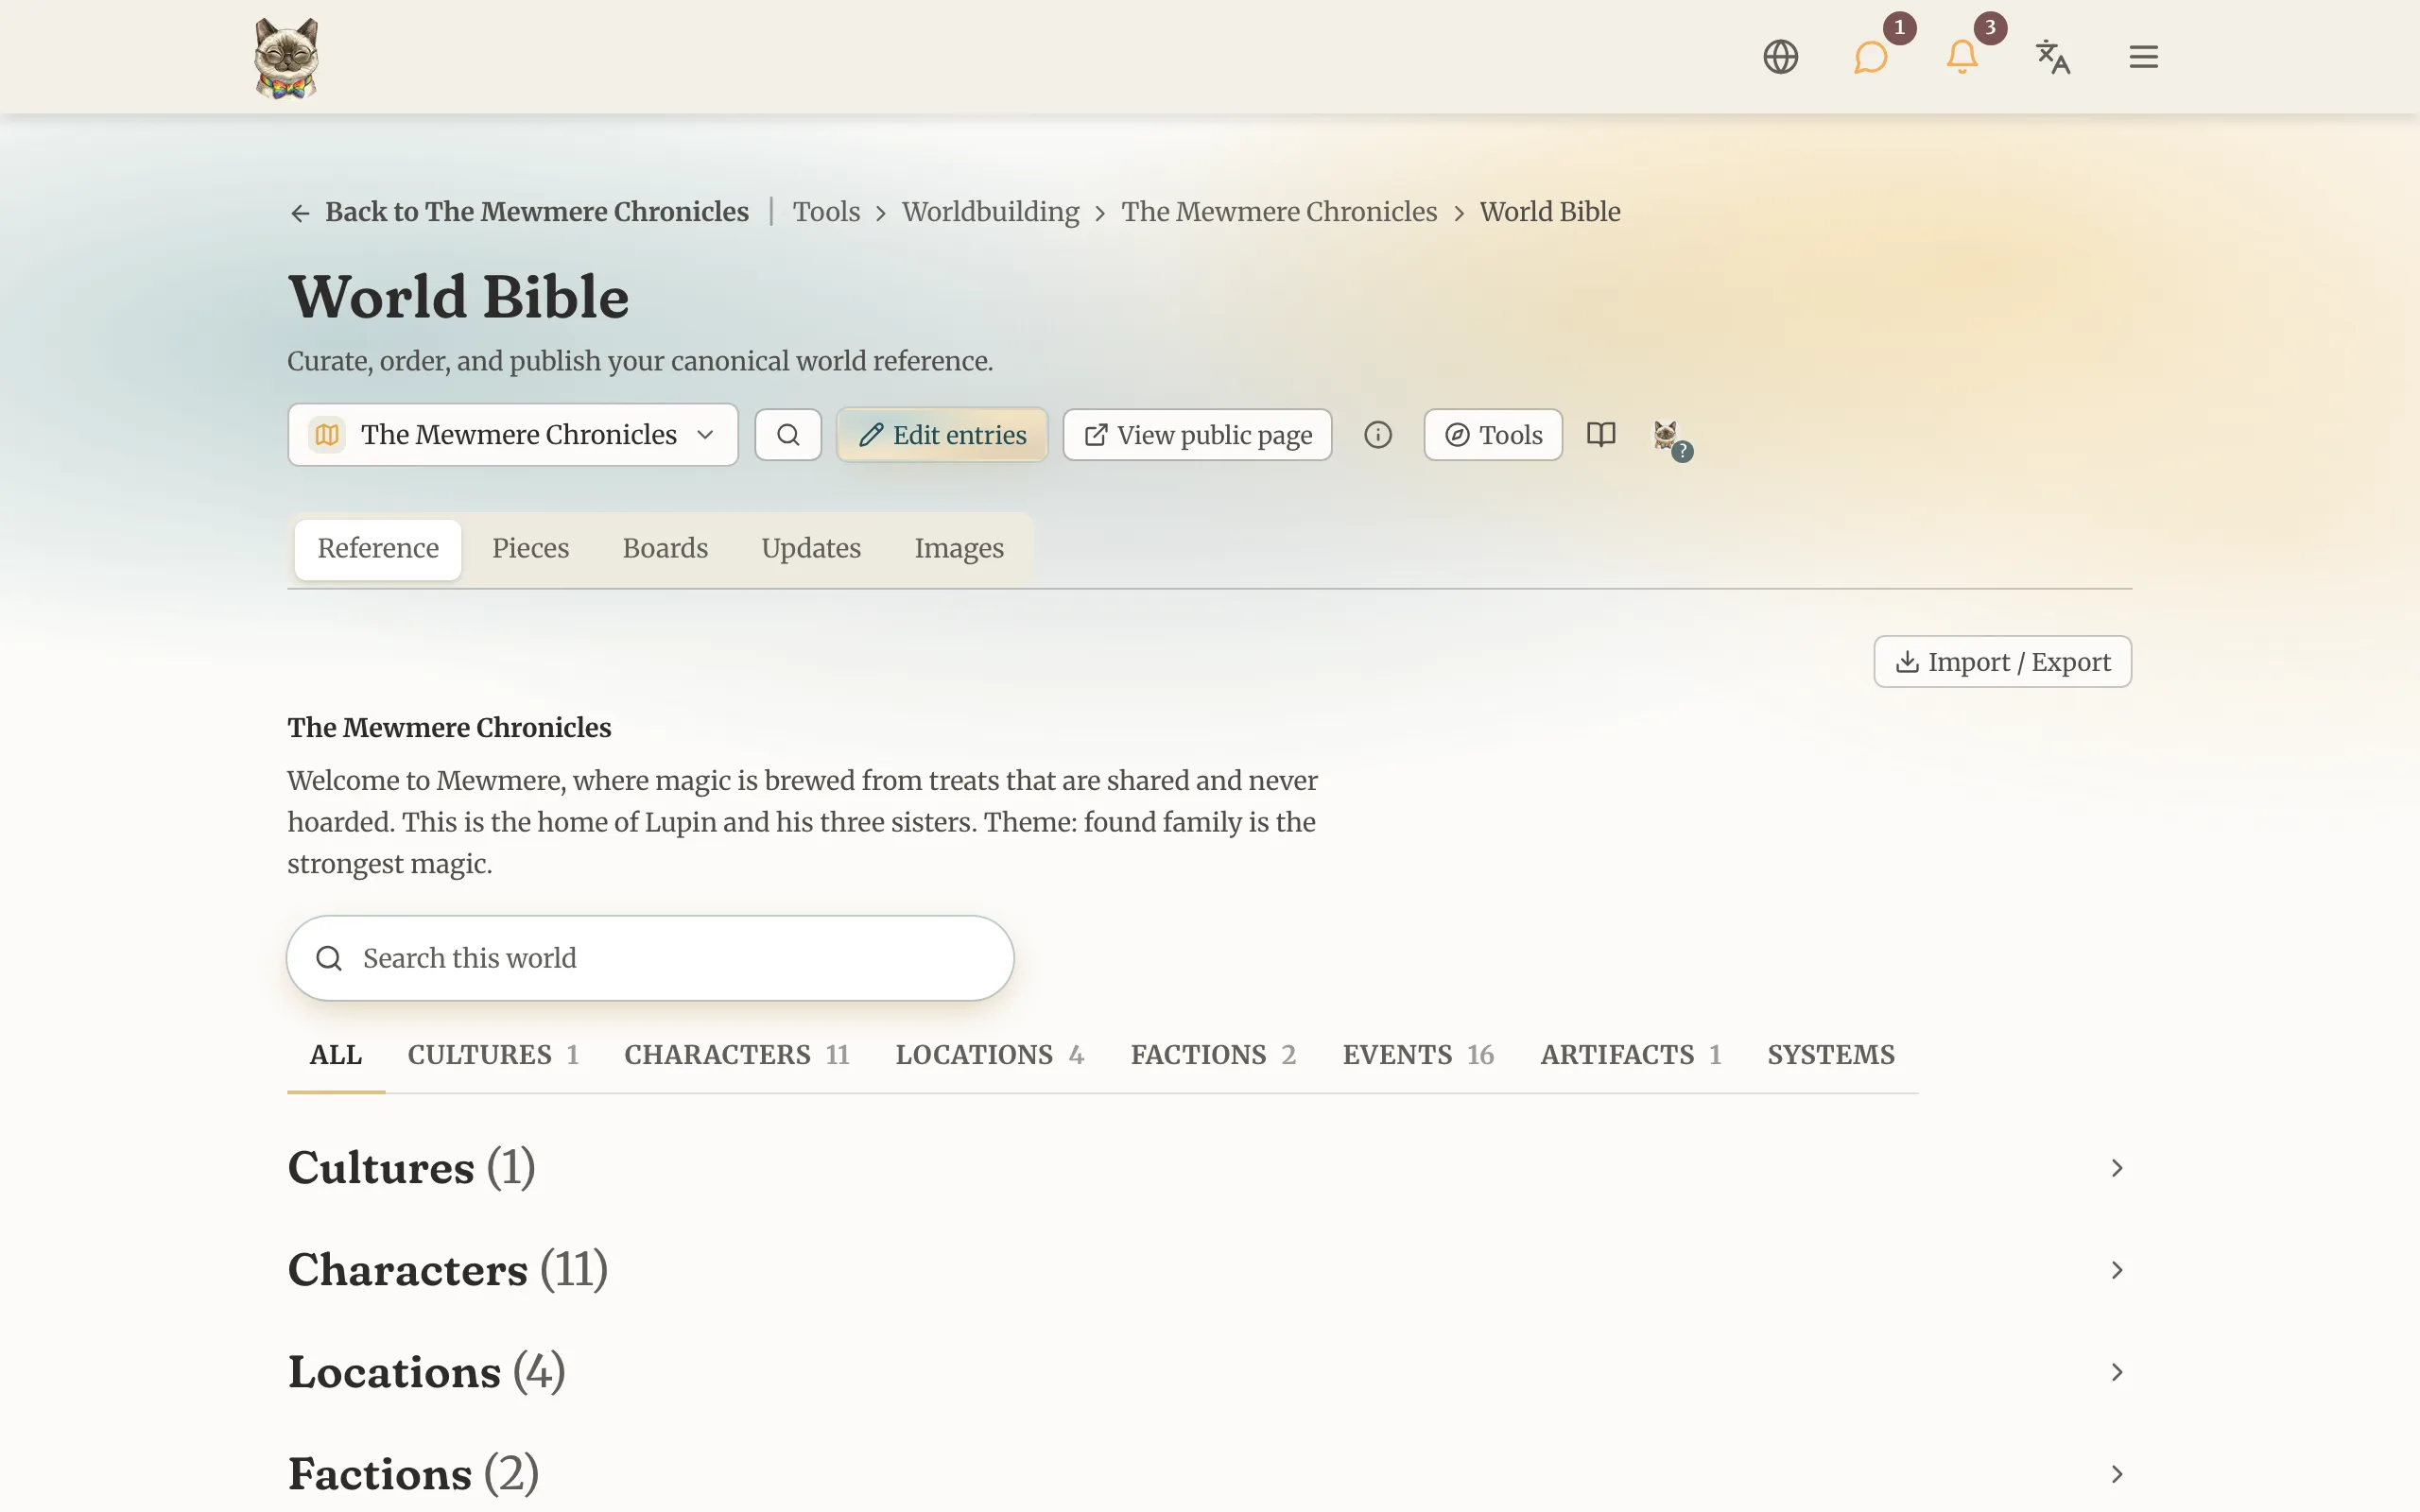
Task: Open the notifications bell
Action: tap(1961, 57)
